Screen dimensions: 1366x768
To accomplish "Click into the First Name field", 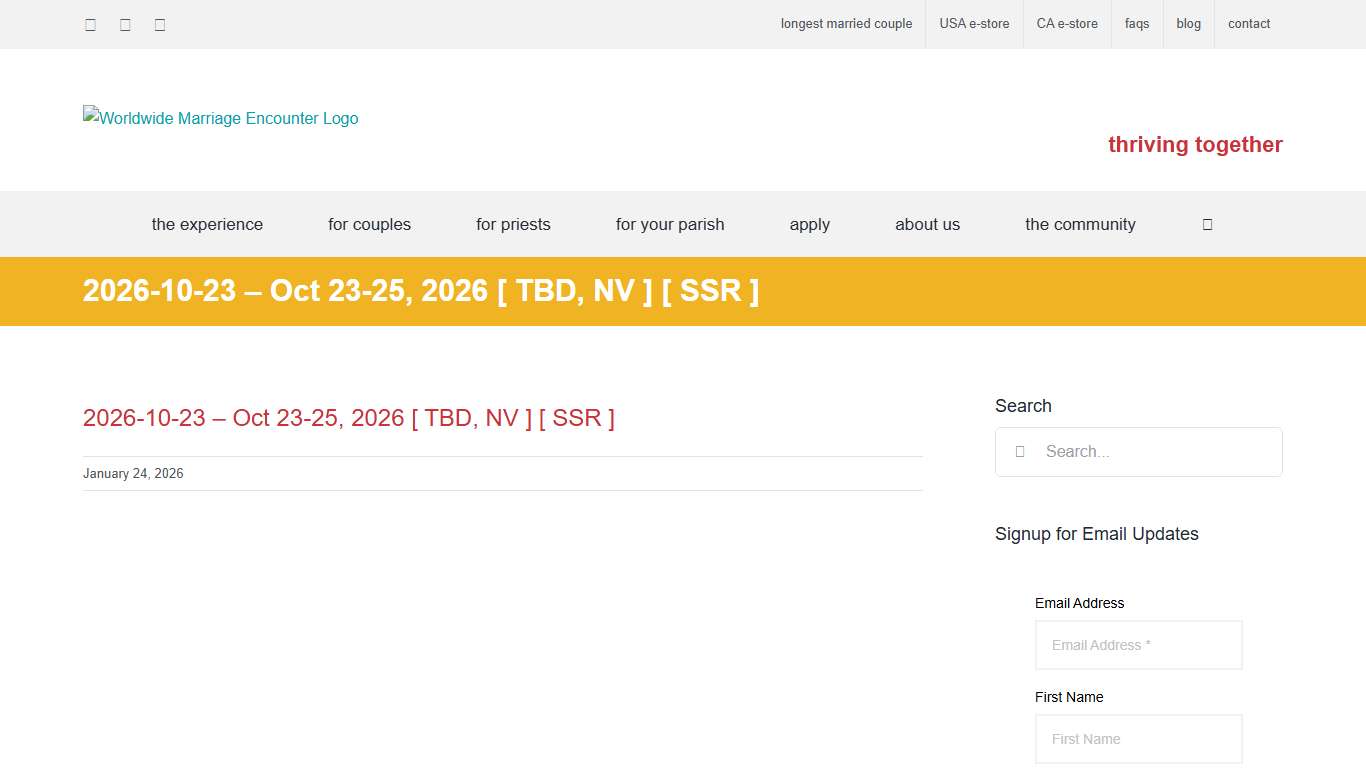I will (1138, 739).
